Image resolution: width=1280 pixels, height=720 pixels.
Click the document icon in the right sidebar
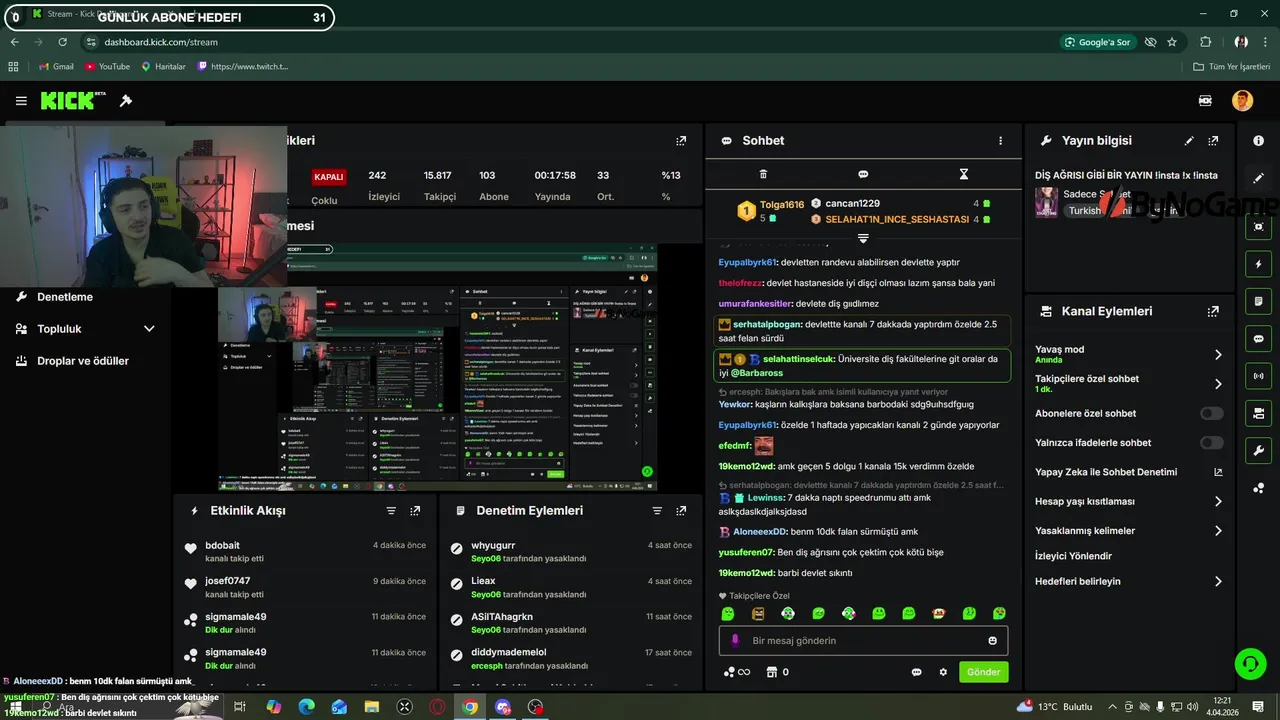click(x=1258, y=301)
